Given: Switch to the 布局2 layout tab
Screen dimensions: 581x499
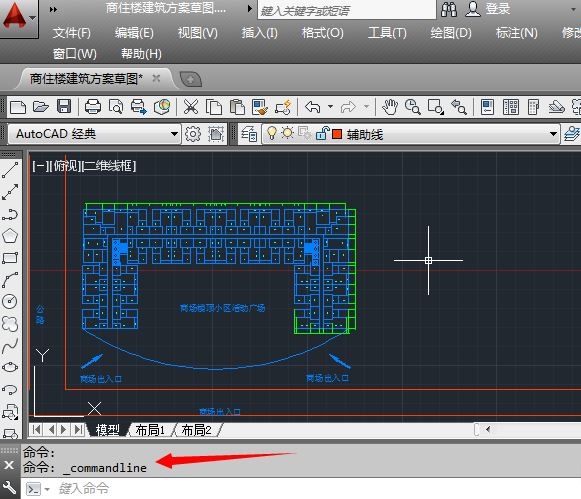Looking at the screenshot, I should [x=196, y=430].
